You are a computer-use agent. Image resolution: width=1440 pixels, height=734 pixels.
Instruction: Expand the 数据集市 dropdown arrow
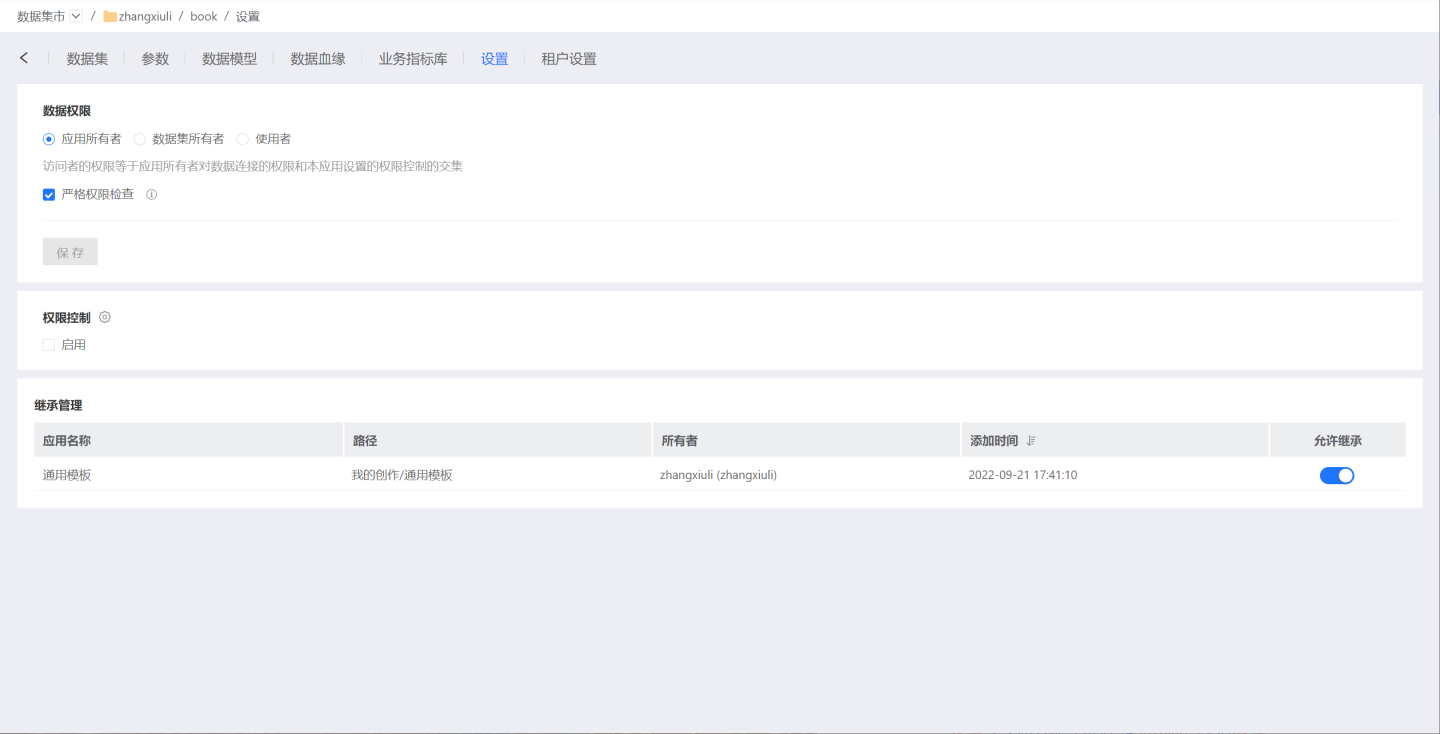(76, 16)
